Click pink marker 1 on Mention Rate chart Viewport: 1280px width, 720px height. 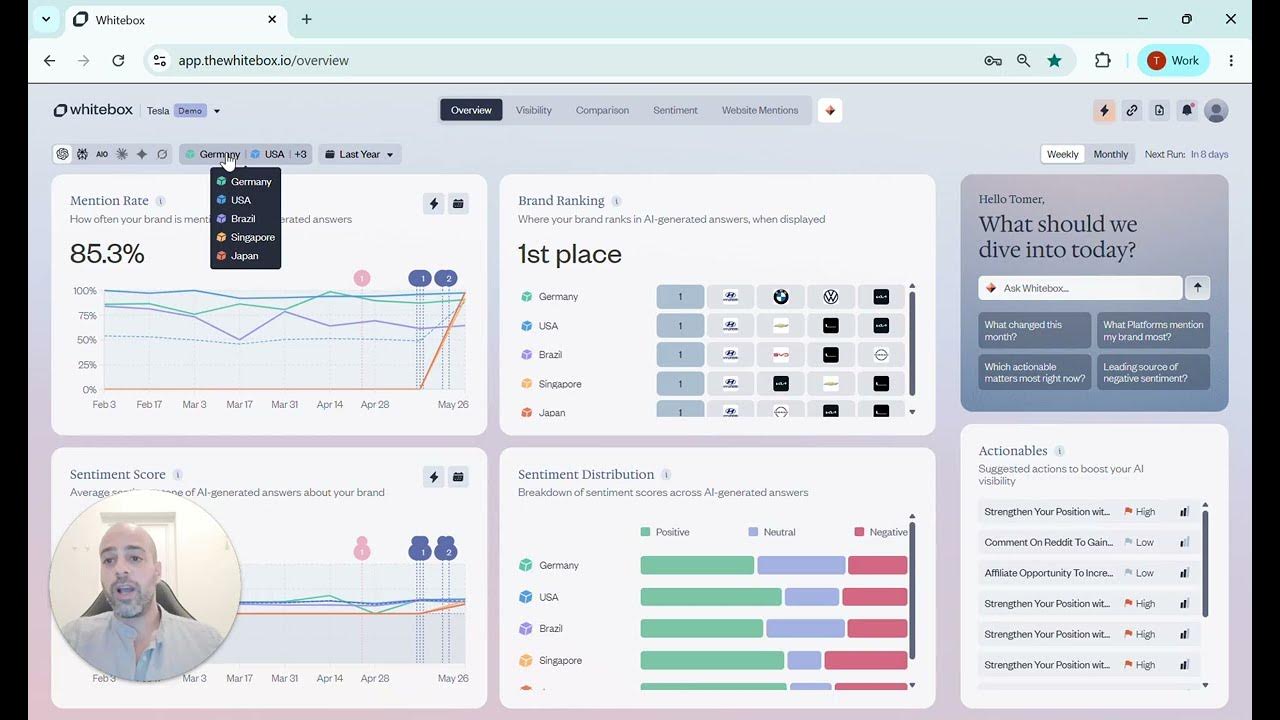click(x=362, y=278)
